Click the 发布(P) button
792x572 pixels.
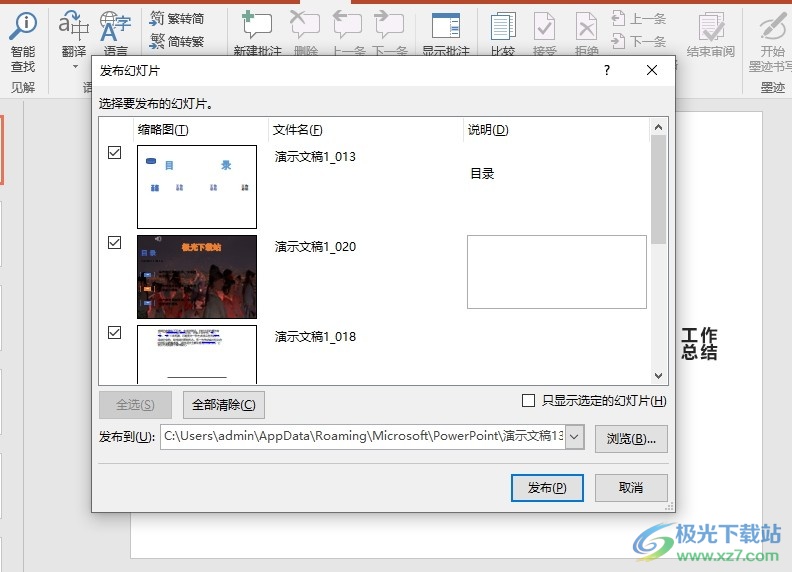click(547, 488)
